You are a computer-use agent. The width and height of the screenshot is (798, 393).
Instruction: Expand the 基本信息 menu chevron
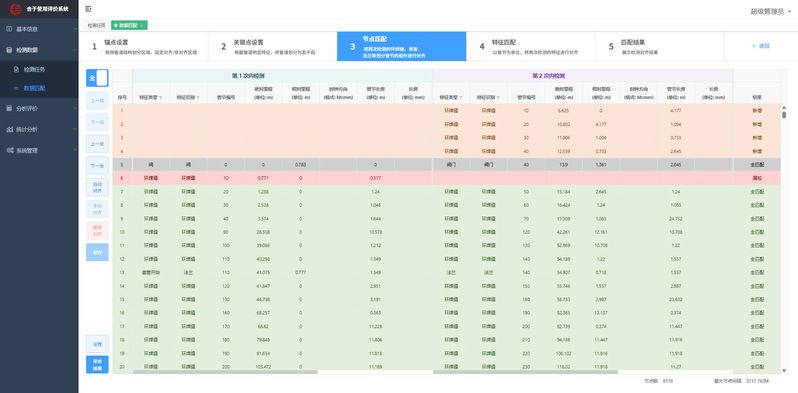[75, 29]
